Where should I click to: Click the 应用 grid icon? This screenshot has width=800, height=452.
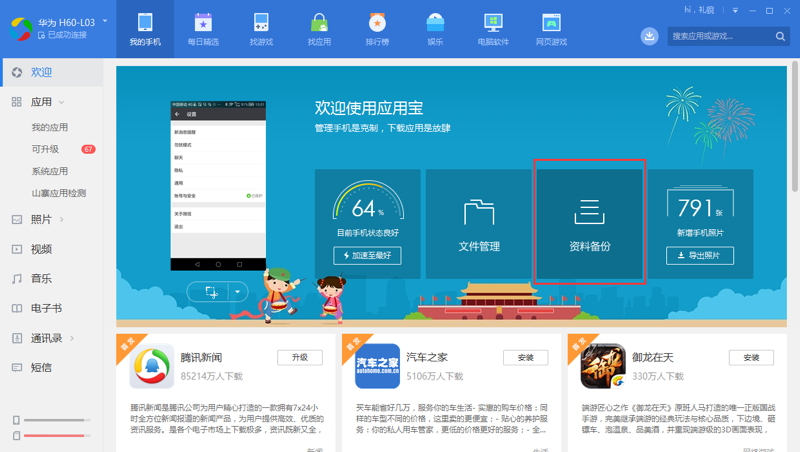click(17, 102)
